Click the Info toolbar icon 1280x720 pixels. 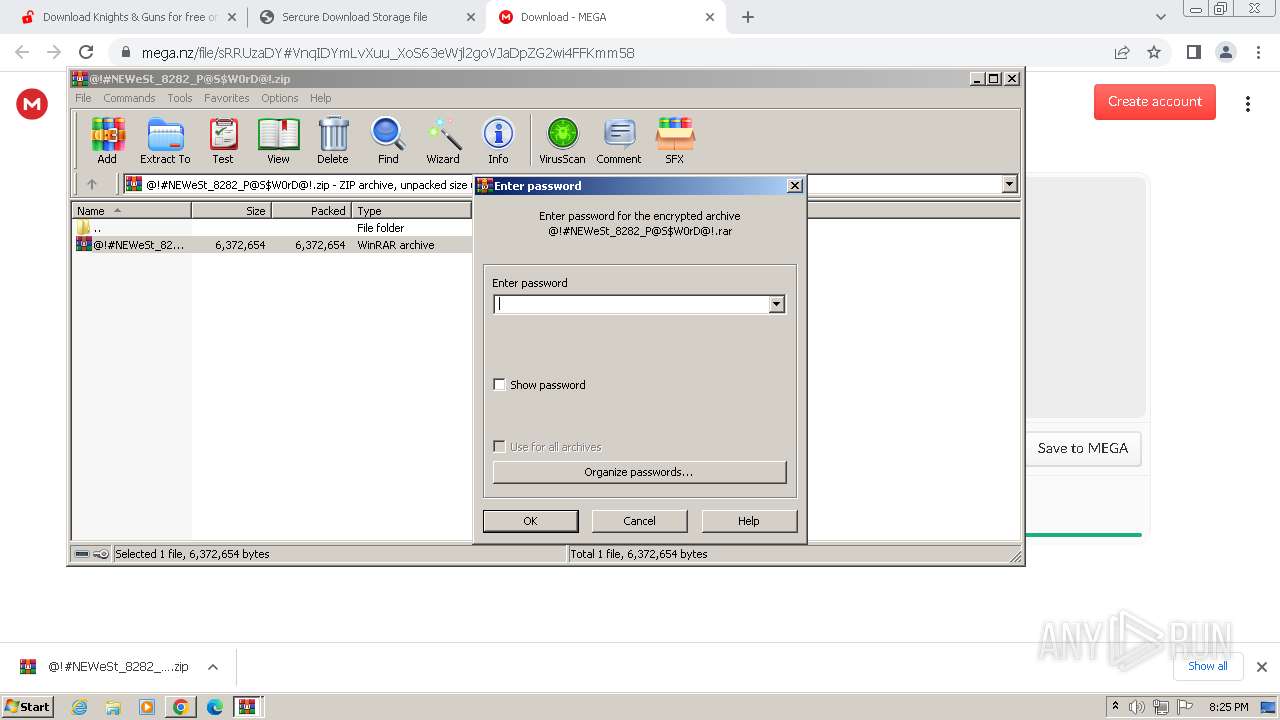click(x=498, y=140)
